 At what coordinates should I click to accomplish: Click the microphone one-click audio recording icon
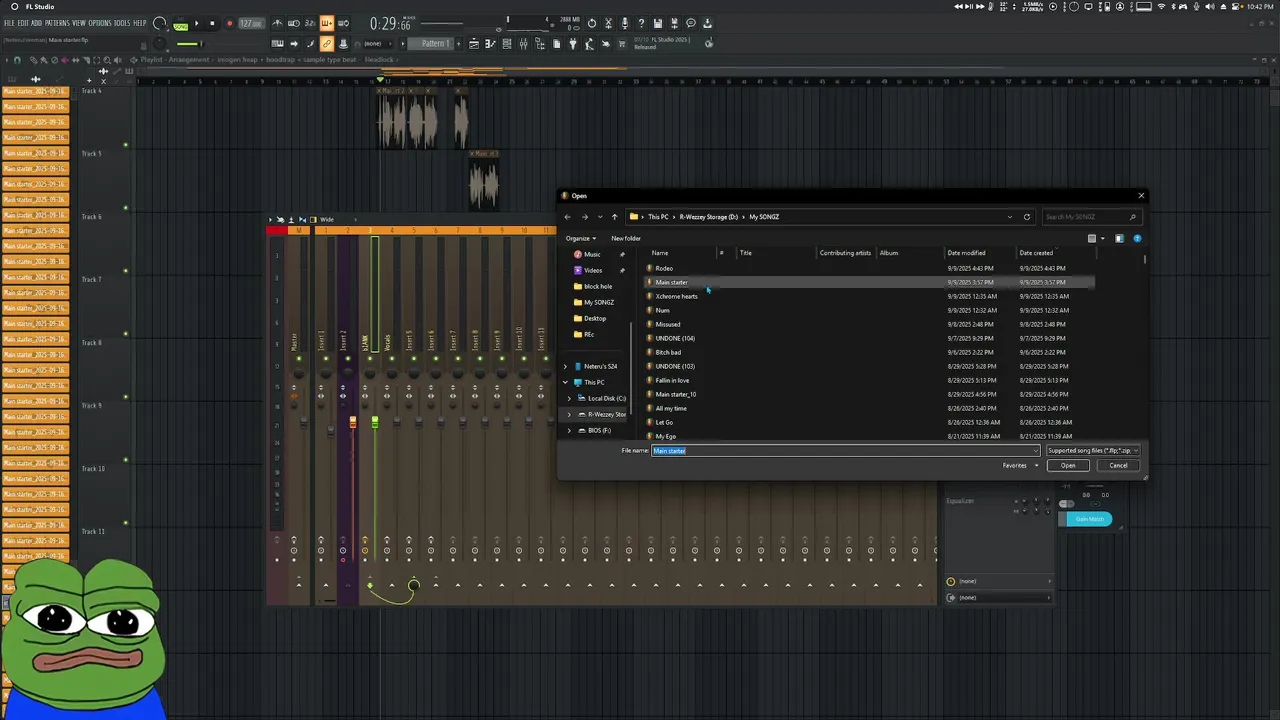coord(625,23)
